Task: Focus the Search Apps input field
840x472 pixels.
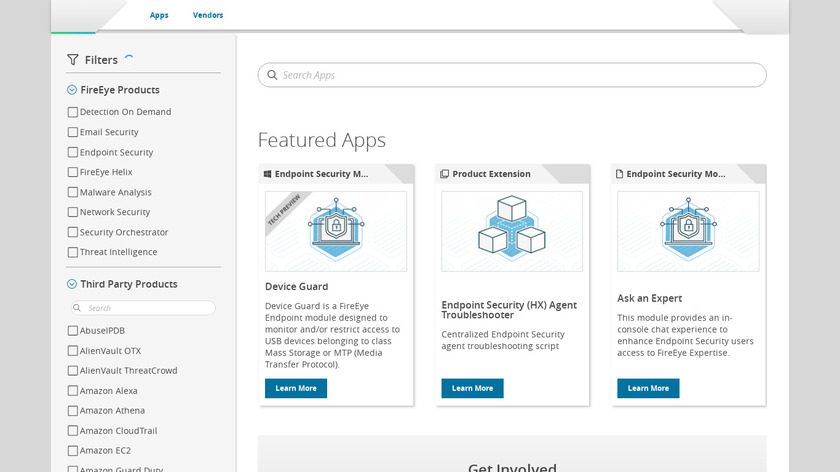Action: click(x=520, y=75)
